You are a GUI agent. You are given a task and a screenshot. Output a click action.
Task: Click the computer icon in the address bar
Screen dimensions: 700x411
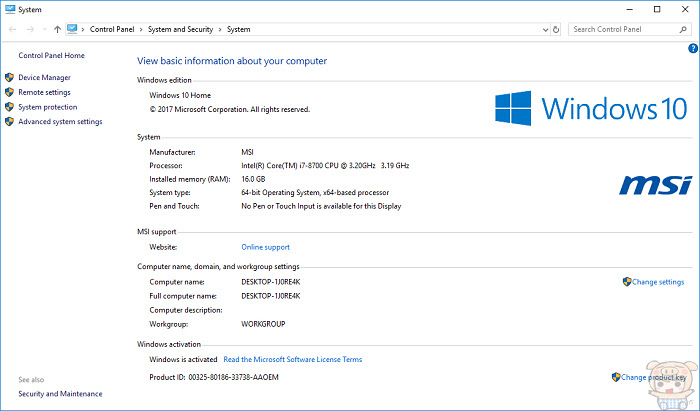(72, 29)
